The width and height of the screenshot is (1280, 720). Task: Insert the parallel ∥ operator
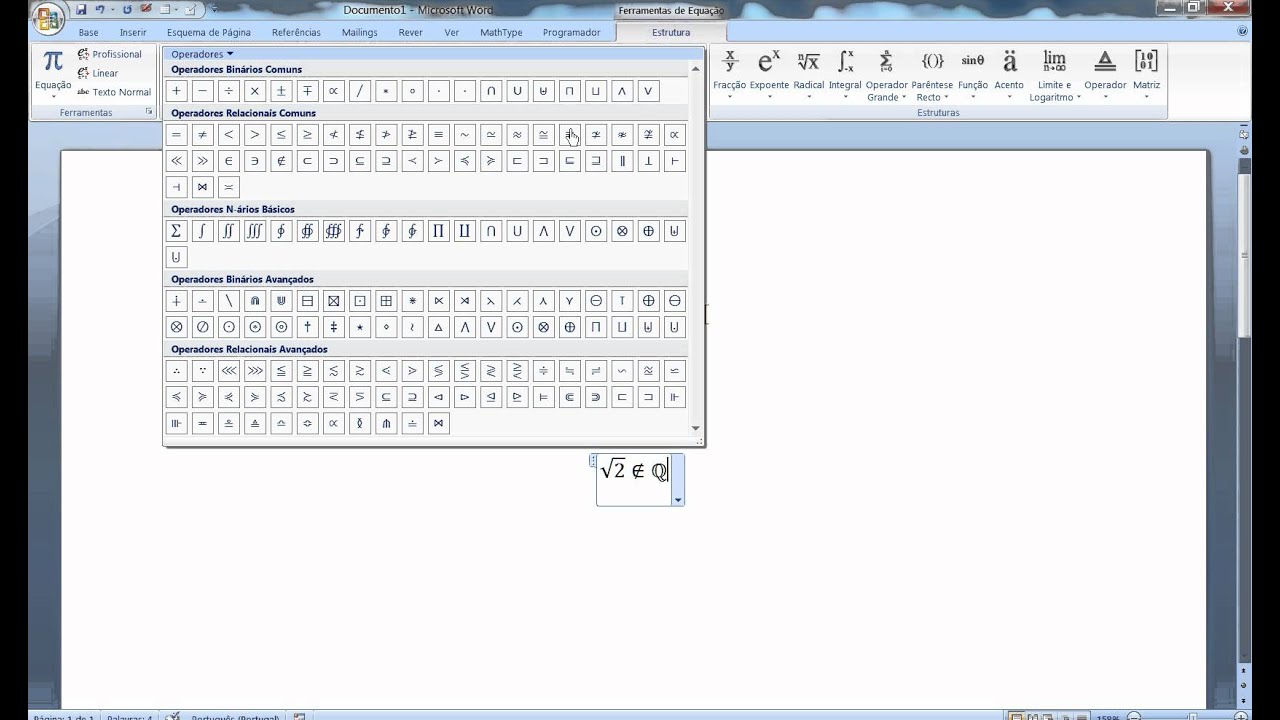[622, 160]
